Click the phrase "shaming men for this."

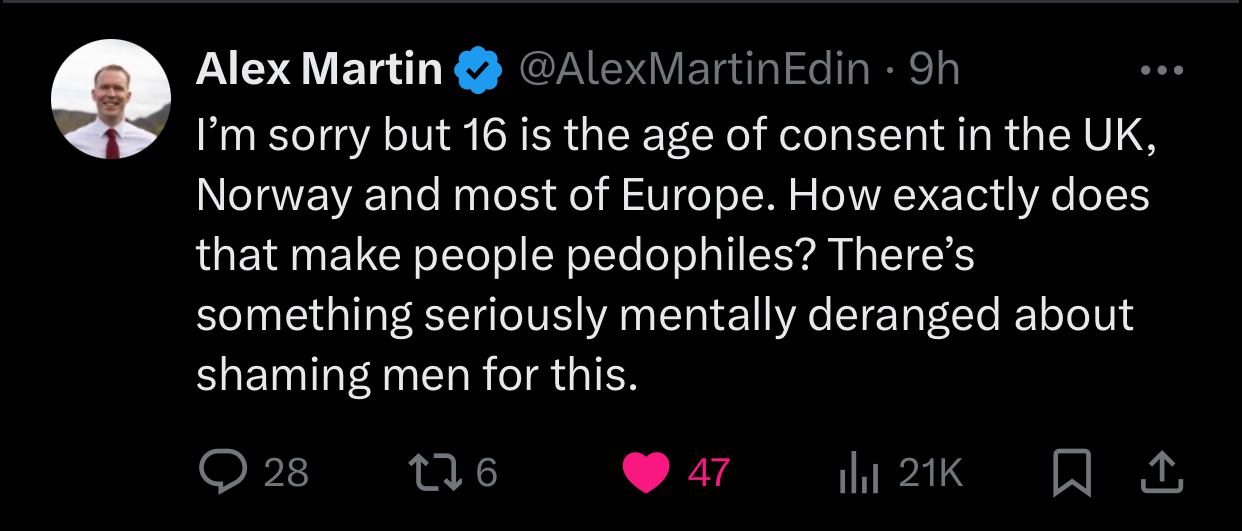(416, 374)
